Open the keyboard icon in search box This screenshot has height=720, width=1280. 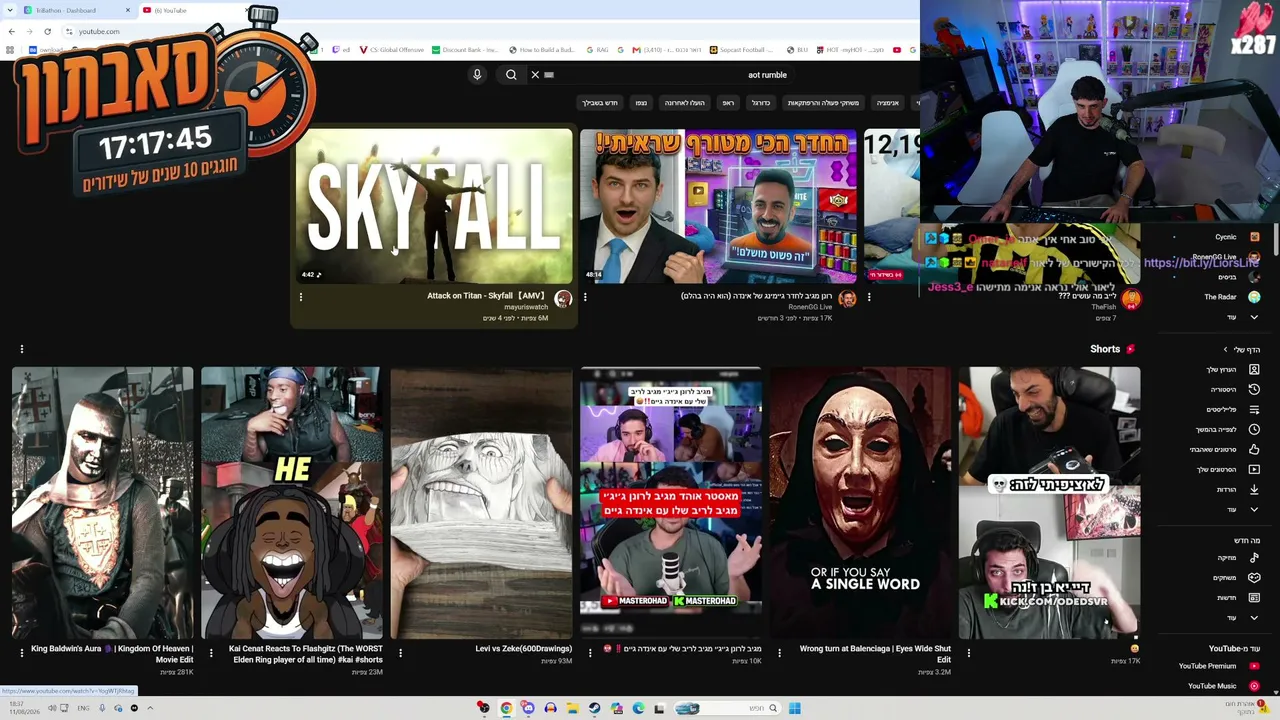point(549,75)
